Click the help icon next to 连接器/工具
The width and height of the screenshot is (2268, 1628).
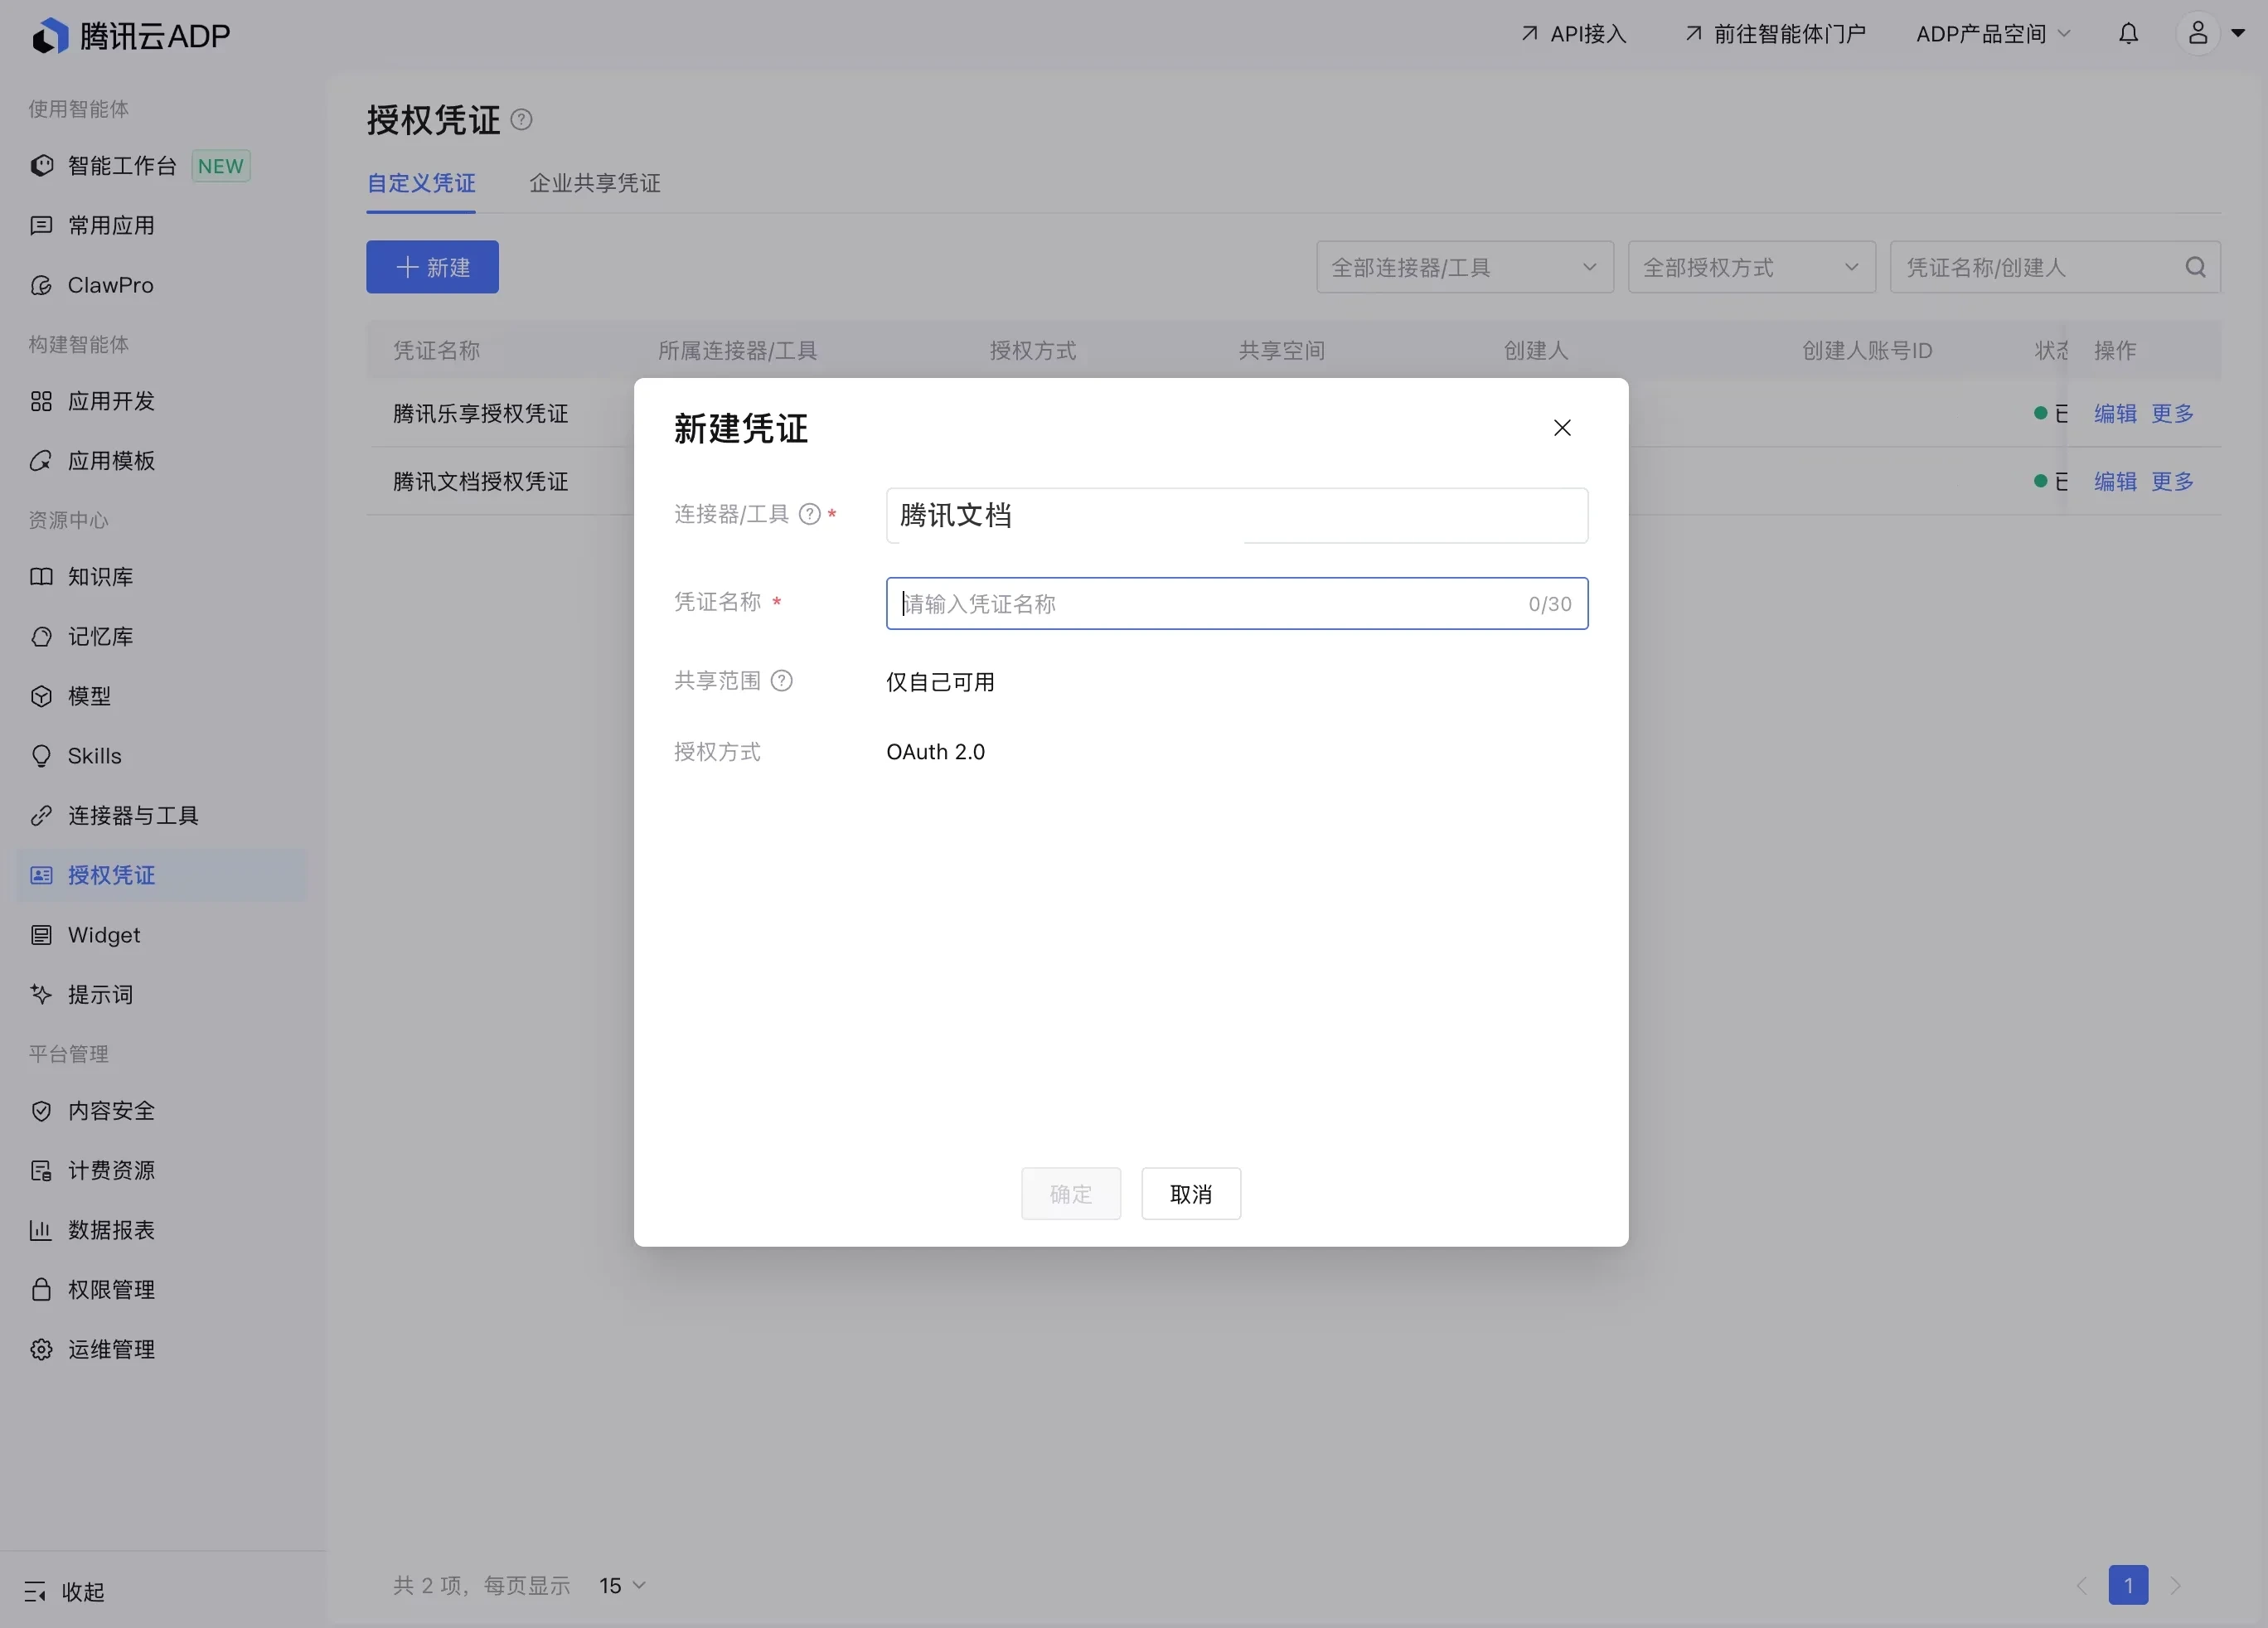pos(810,514)
